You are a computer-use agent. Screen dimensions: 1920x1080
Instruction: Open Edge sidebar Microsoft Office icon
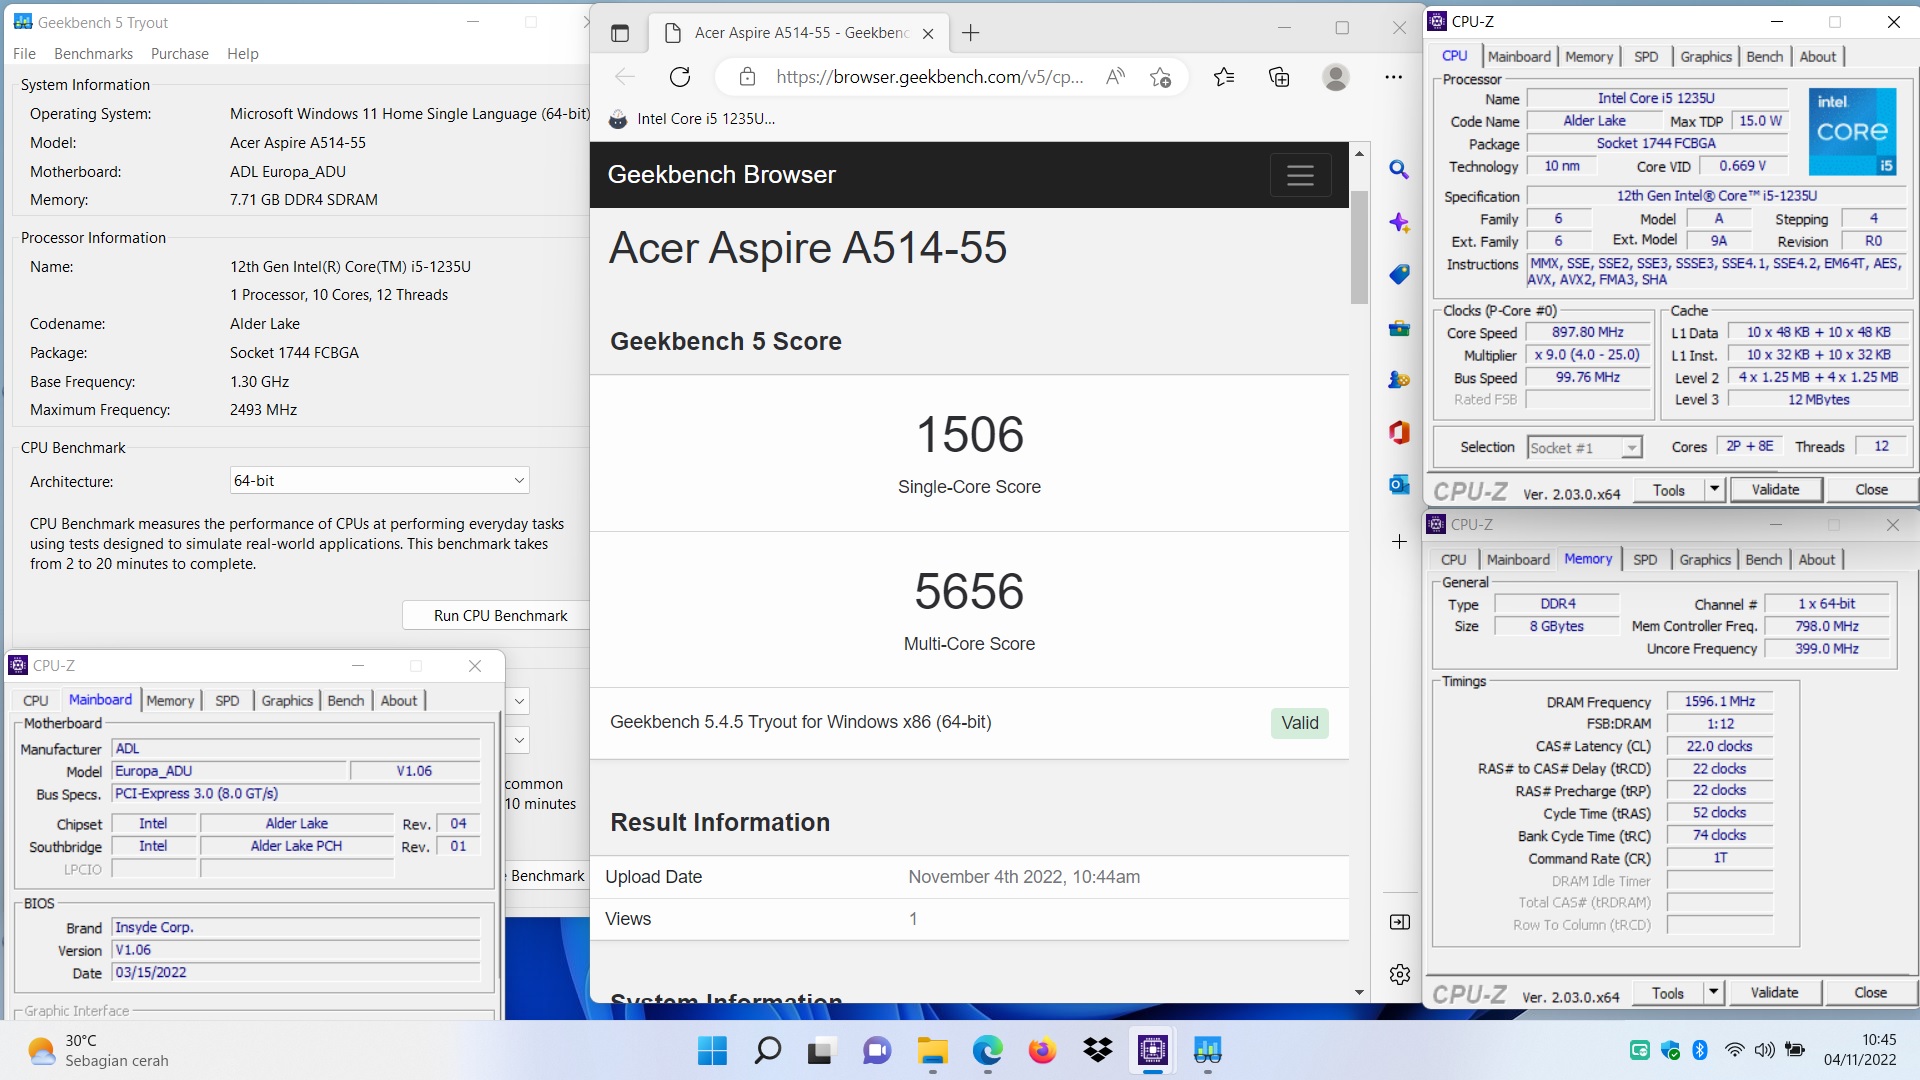(x=1399, y=432)
